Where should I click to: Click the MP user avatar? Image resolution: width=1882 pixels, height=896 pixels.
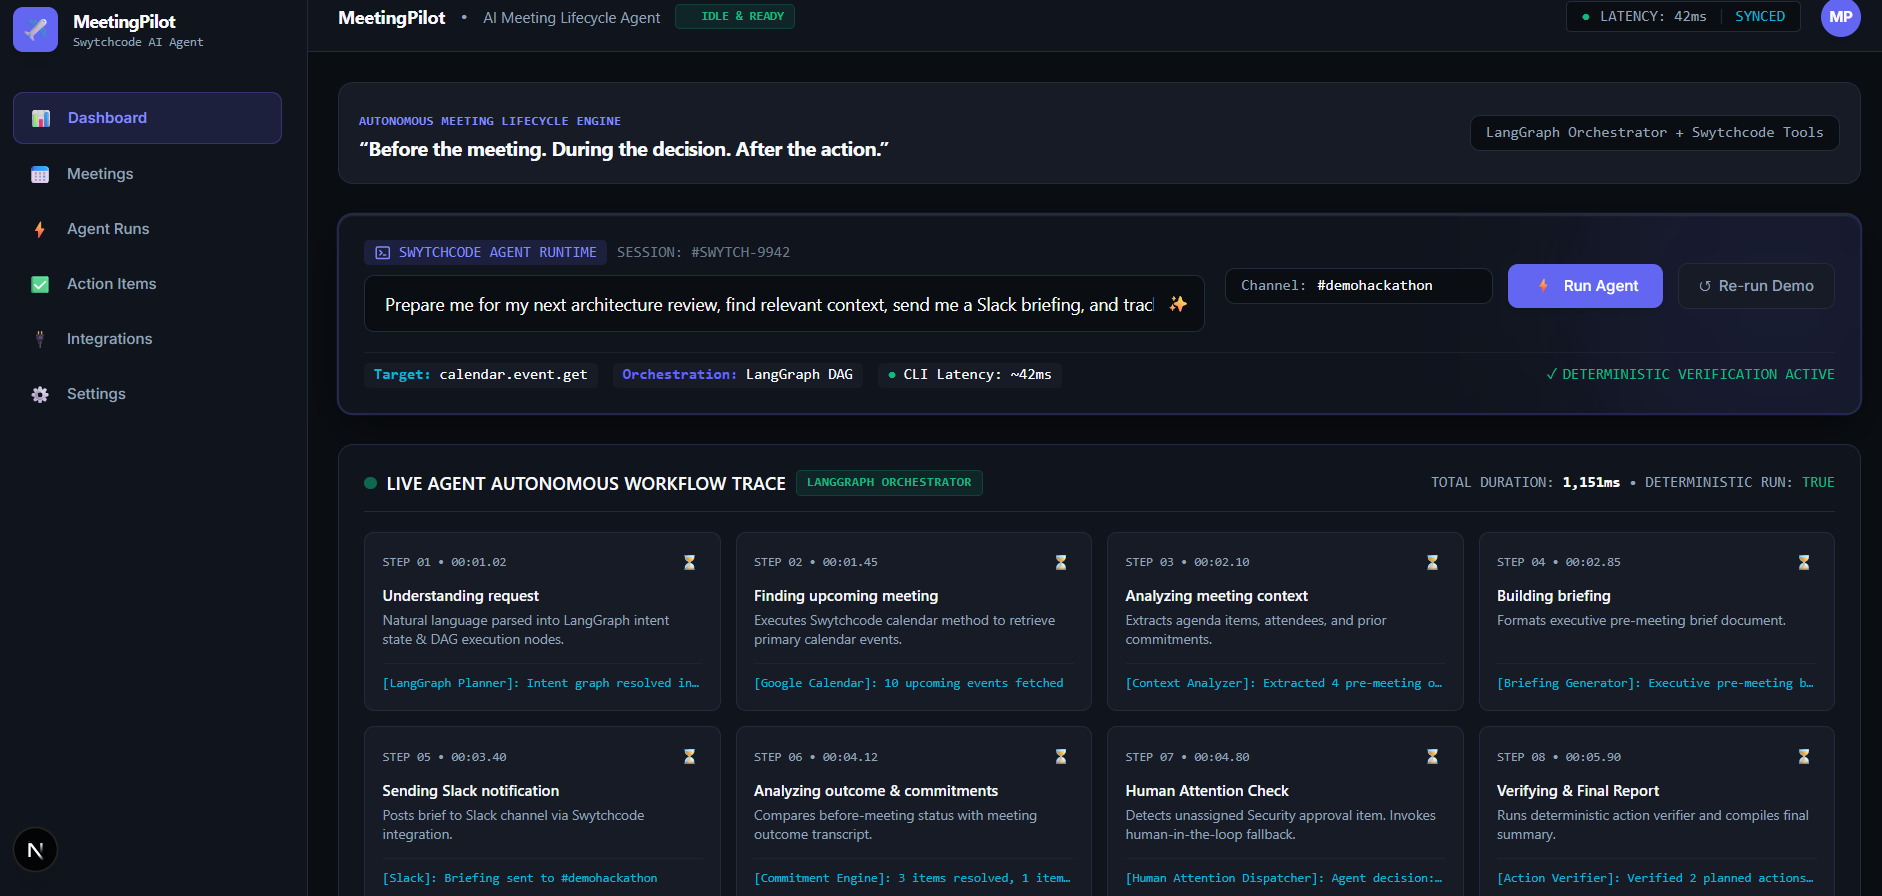pyautogui.click(x=1840, y=17)
